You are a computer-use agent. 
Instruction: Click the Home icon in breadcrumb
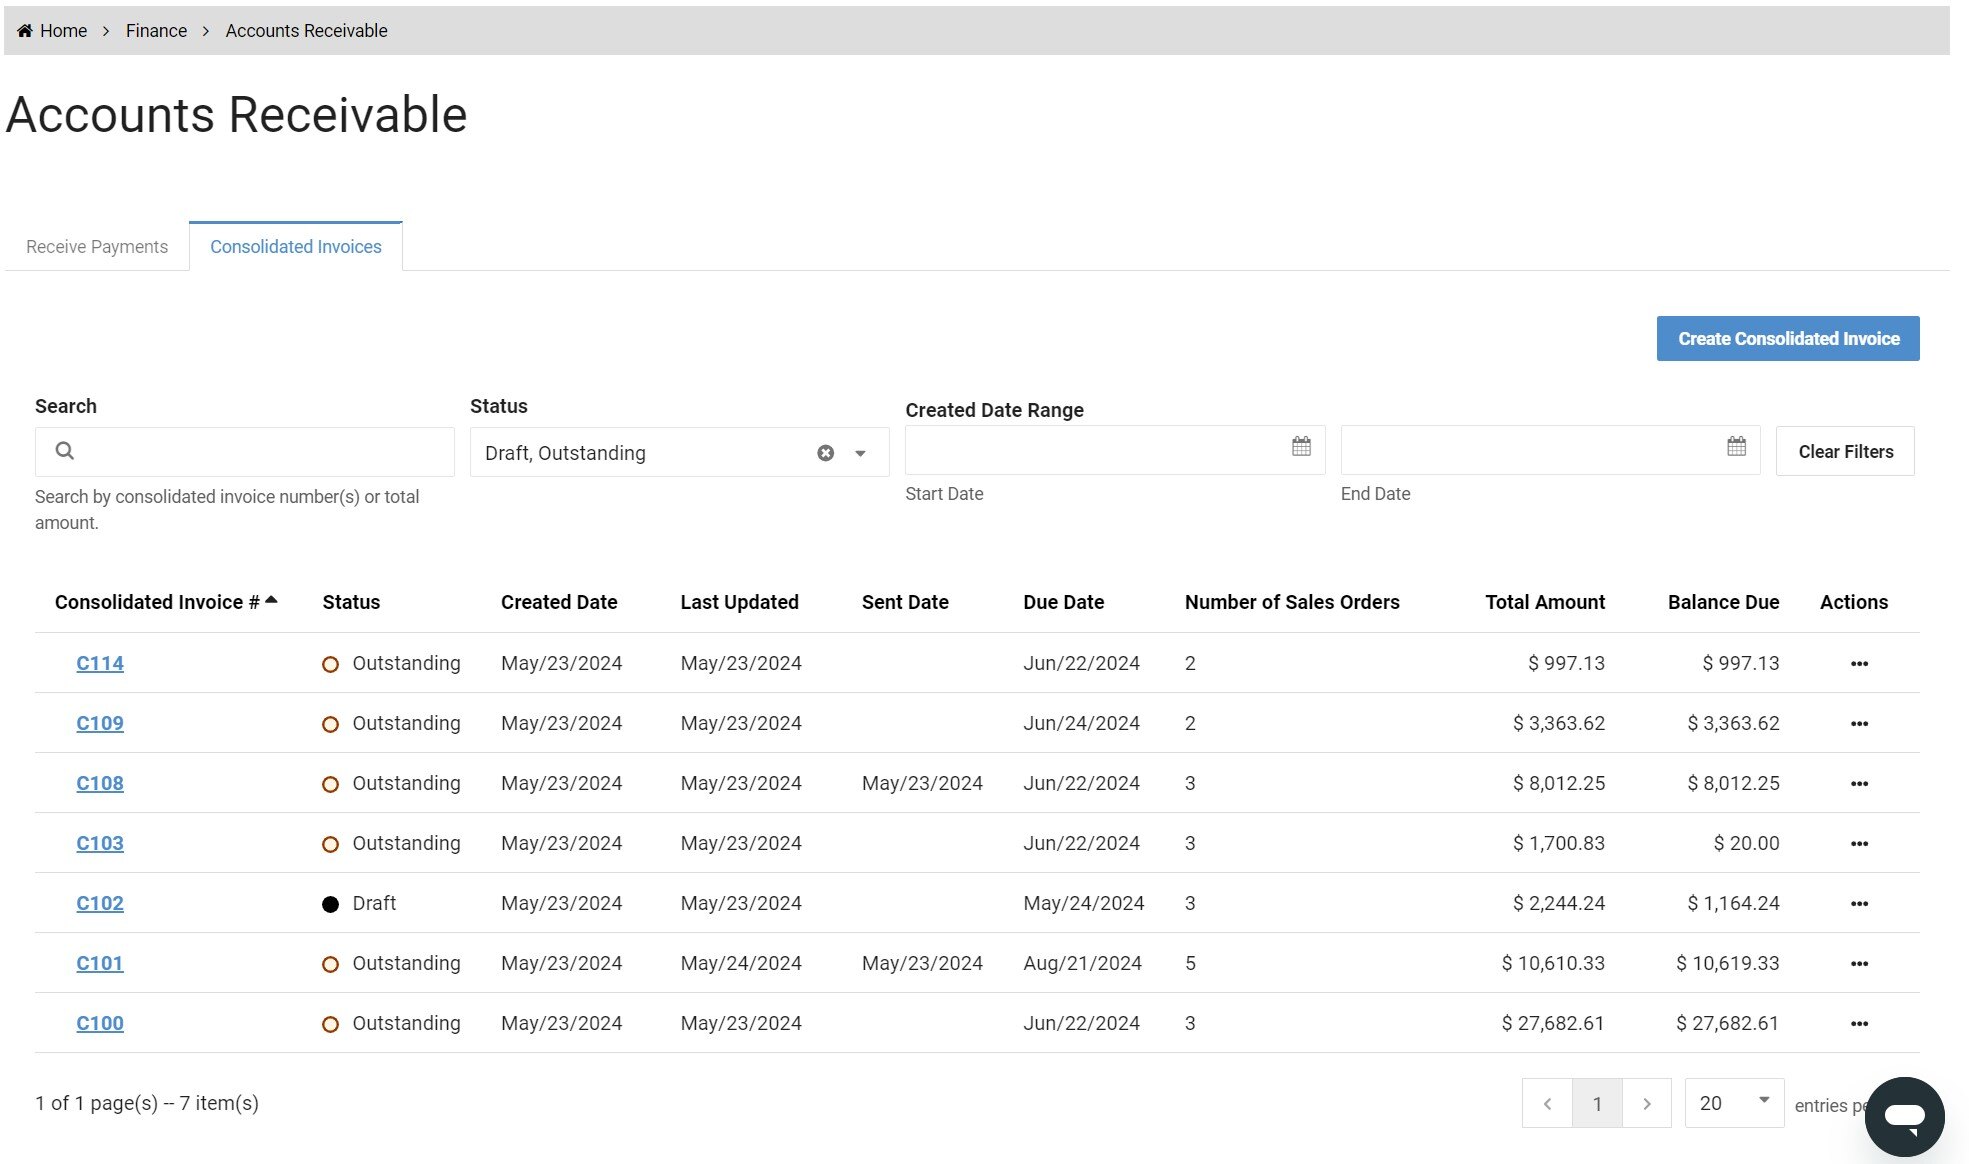tap(25, 31)
